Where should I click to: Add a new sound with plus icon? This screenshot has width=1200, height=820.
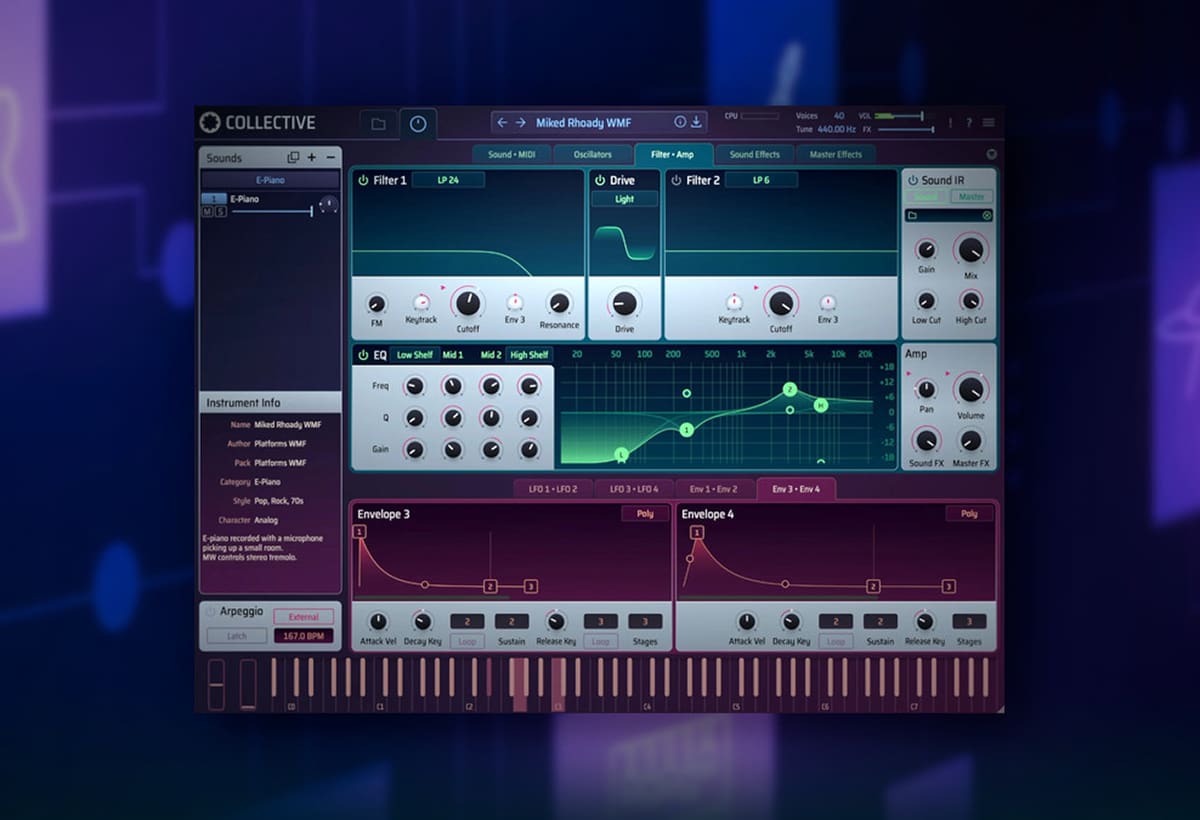(312, 158)
